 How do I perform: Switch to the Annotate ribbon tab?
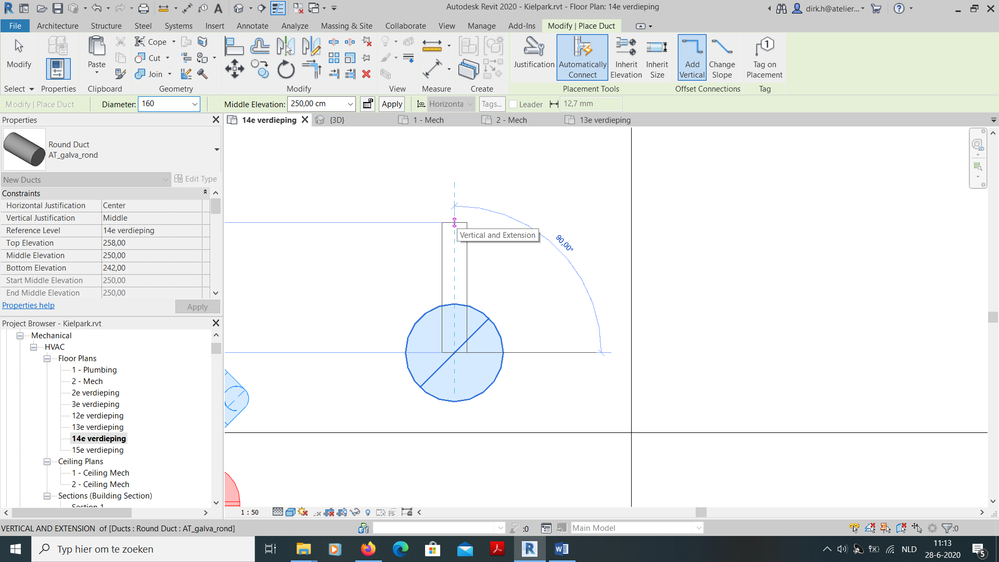point(252,25)
